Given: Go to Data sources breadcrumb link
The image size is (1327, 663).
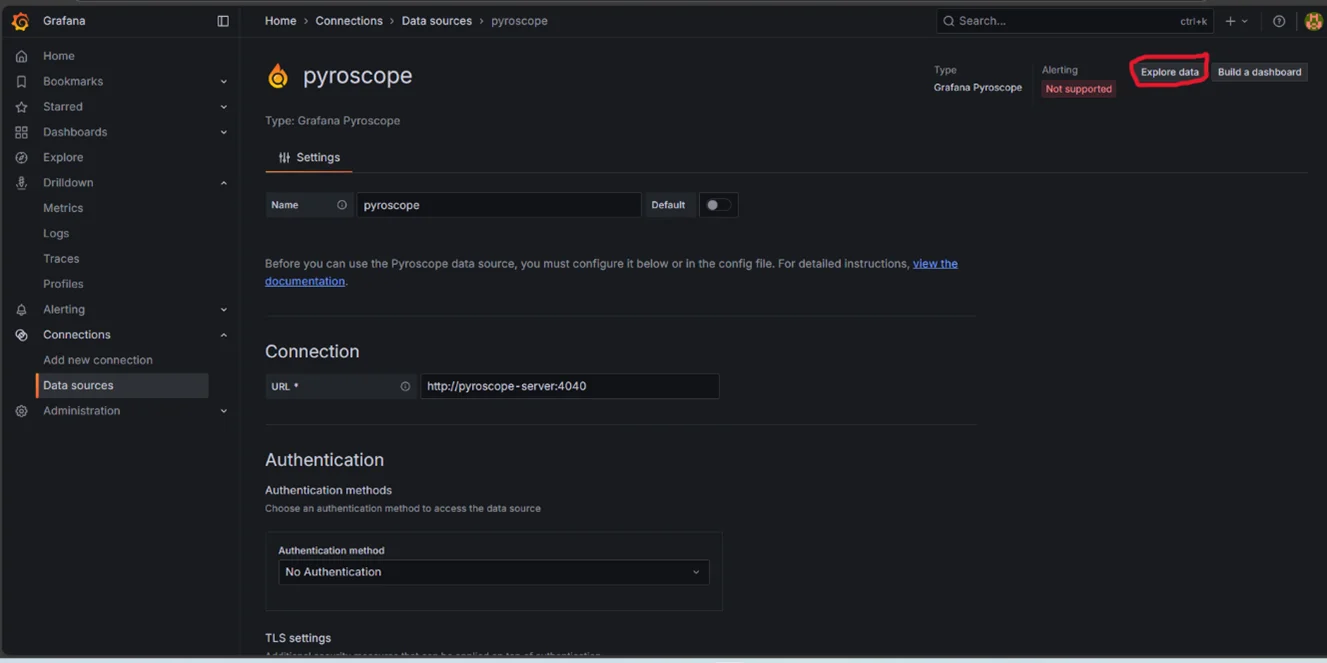Looking at the screenshot, I should (x=437, y=21).
